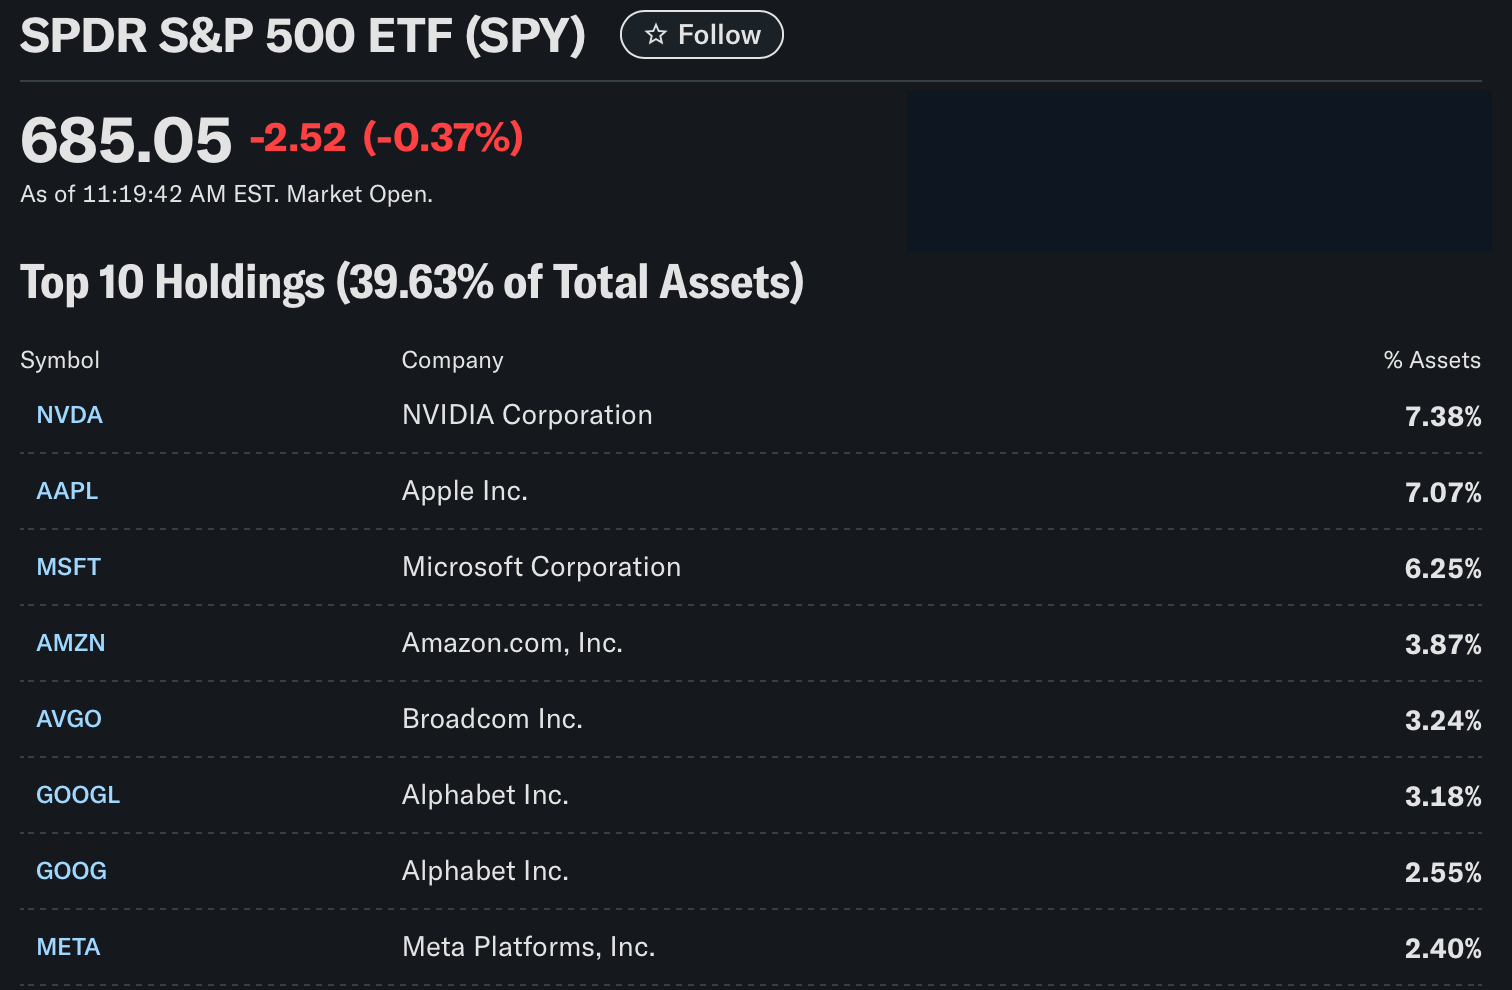Click the GOOGL symbol link
Viewport: 1512px width, 990px height.
[x=78, y=795]
